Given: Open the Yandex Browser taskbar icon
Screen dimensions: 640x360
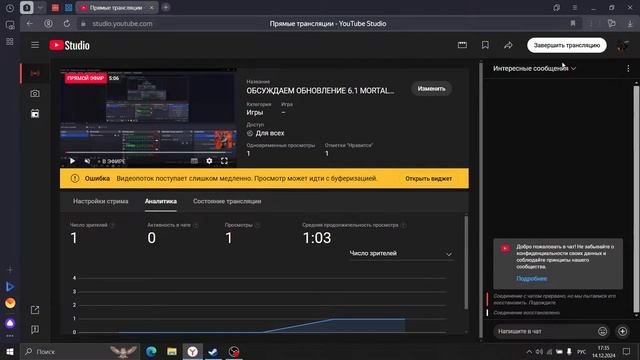Looking at the screenshot, I should [193, 351].
